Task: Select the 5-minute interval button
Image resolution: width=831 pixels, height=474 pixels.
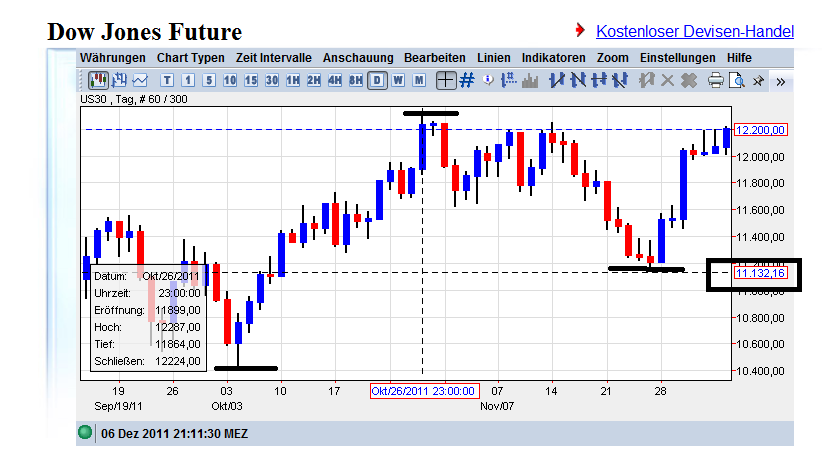Action: 209,81
